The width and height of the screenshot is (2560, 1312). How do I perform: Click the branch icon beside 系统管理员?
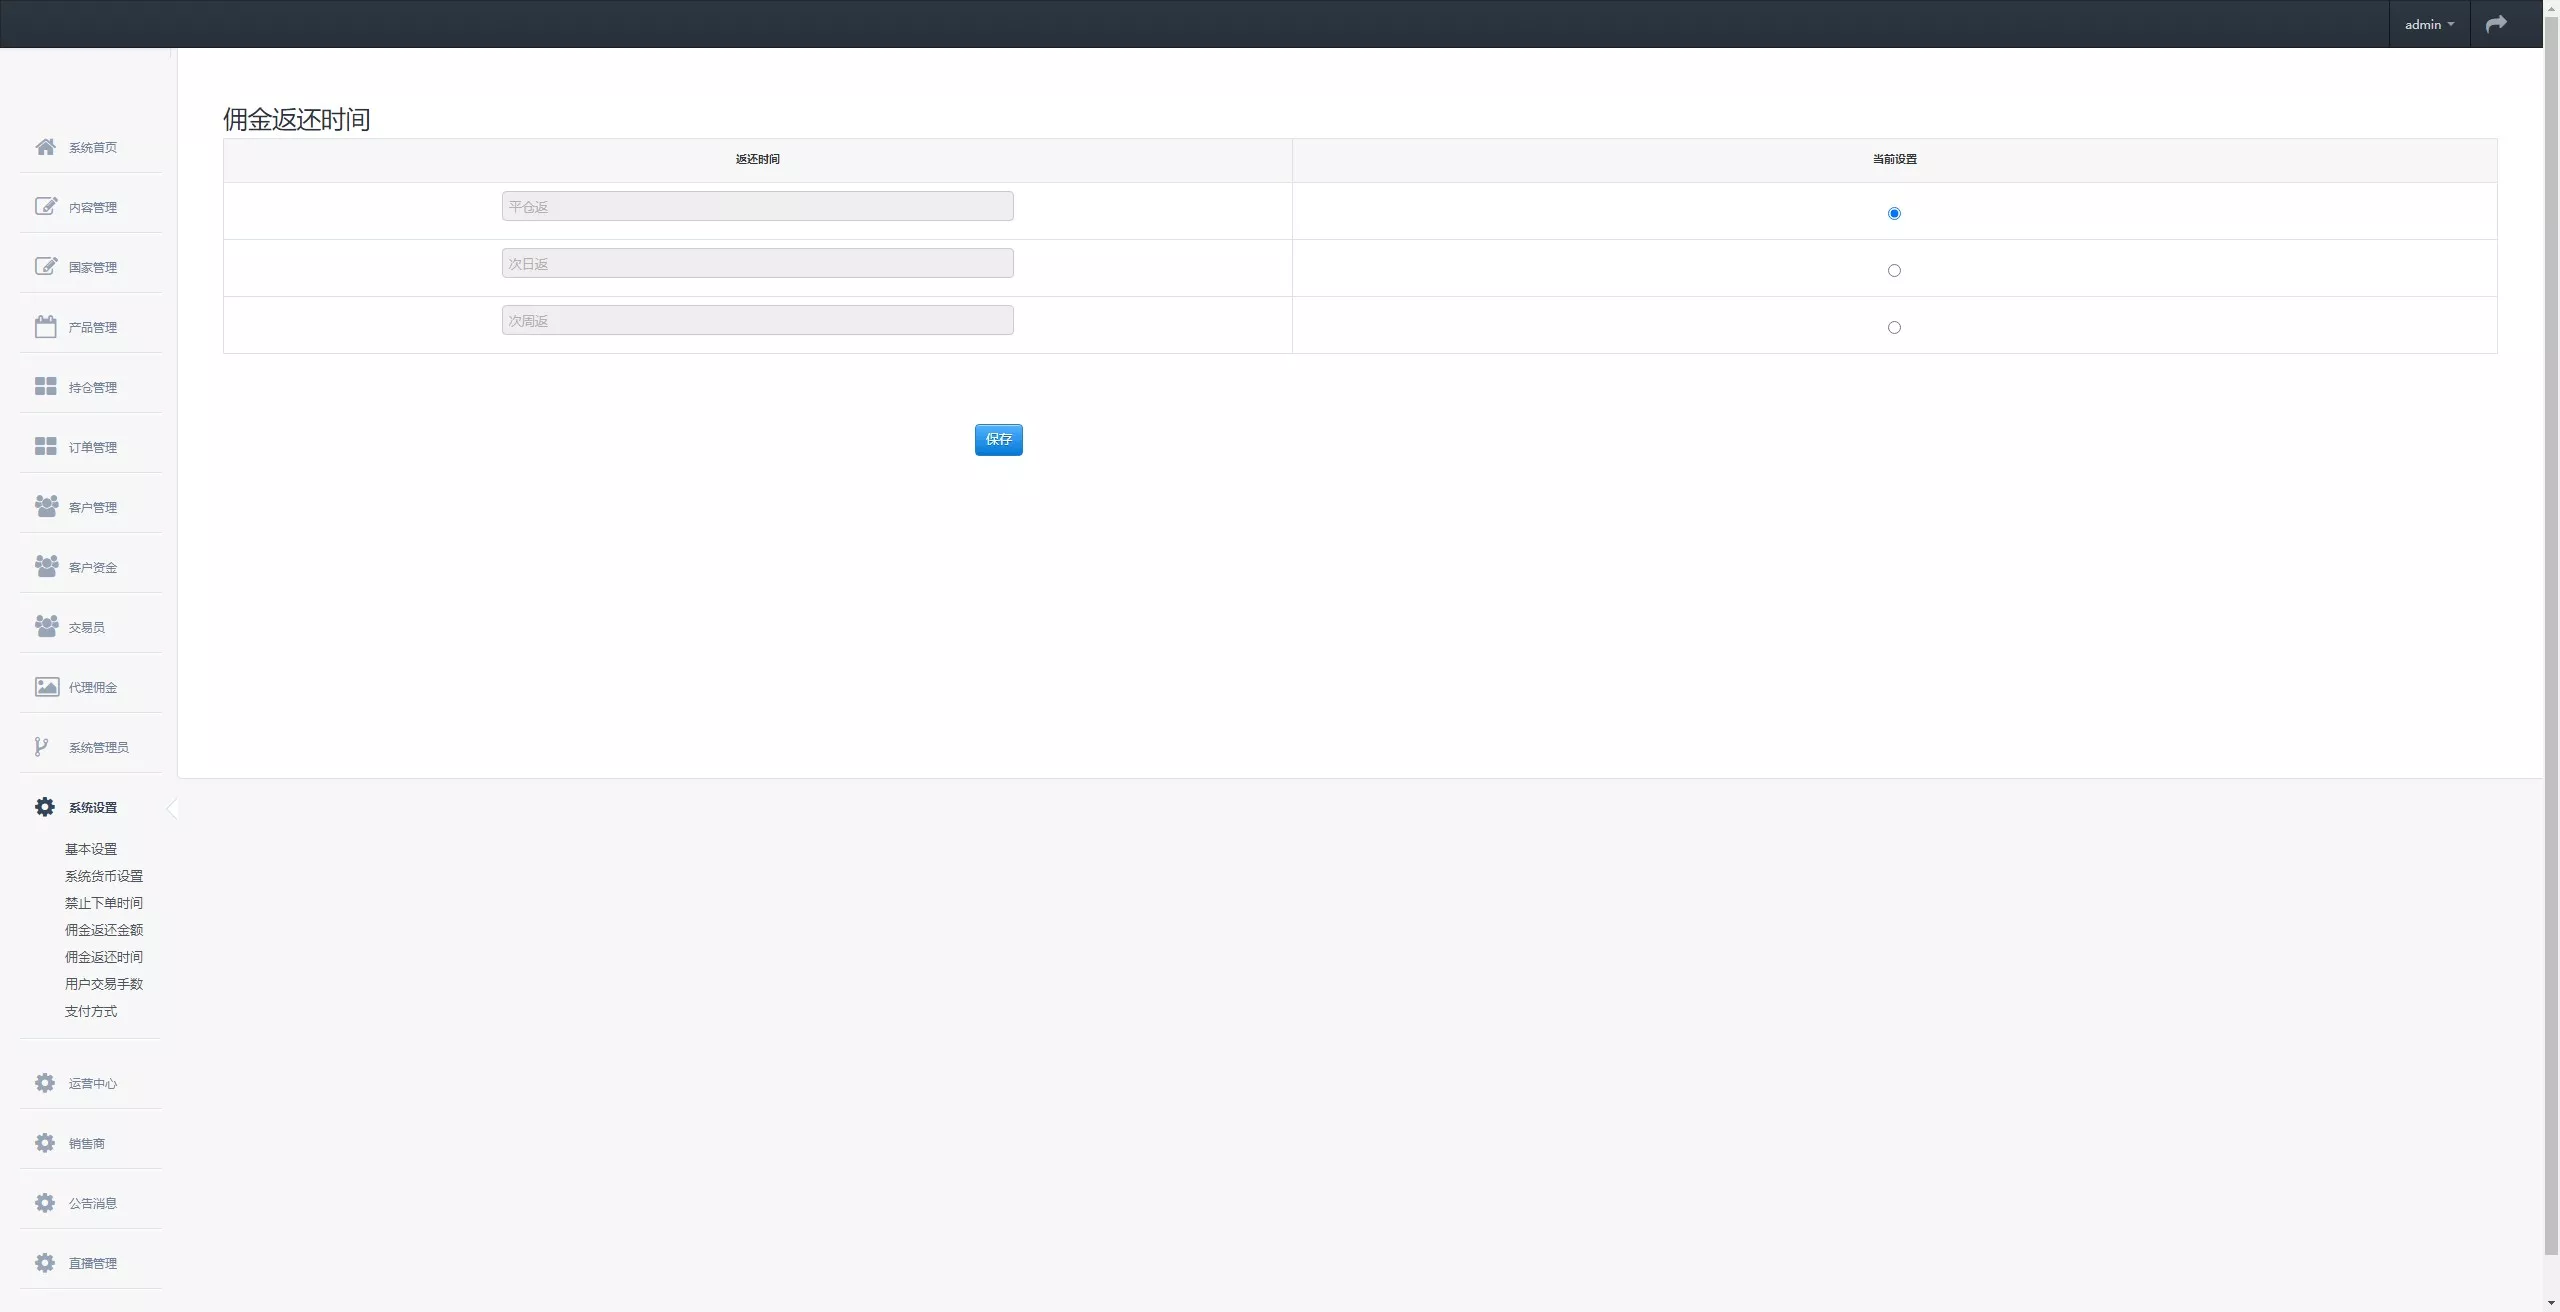click(41, 747)
